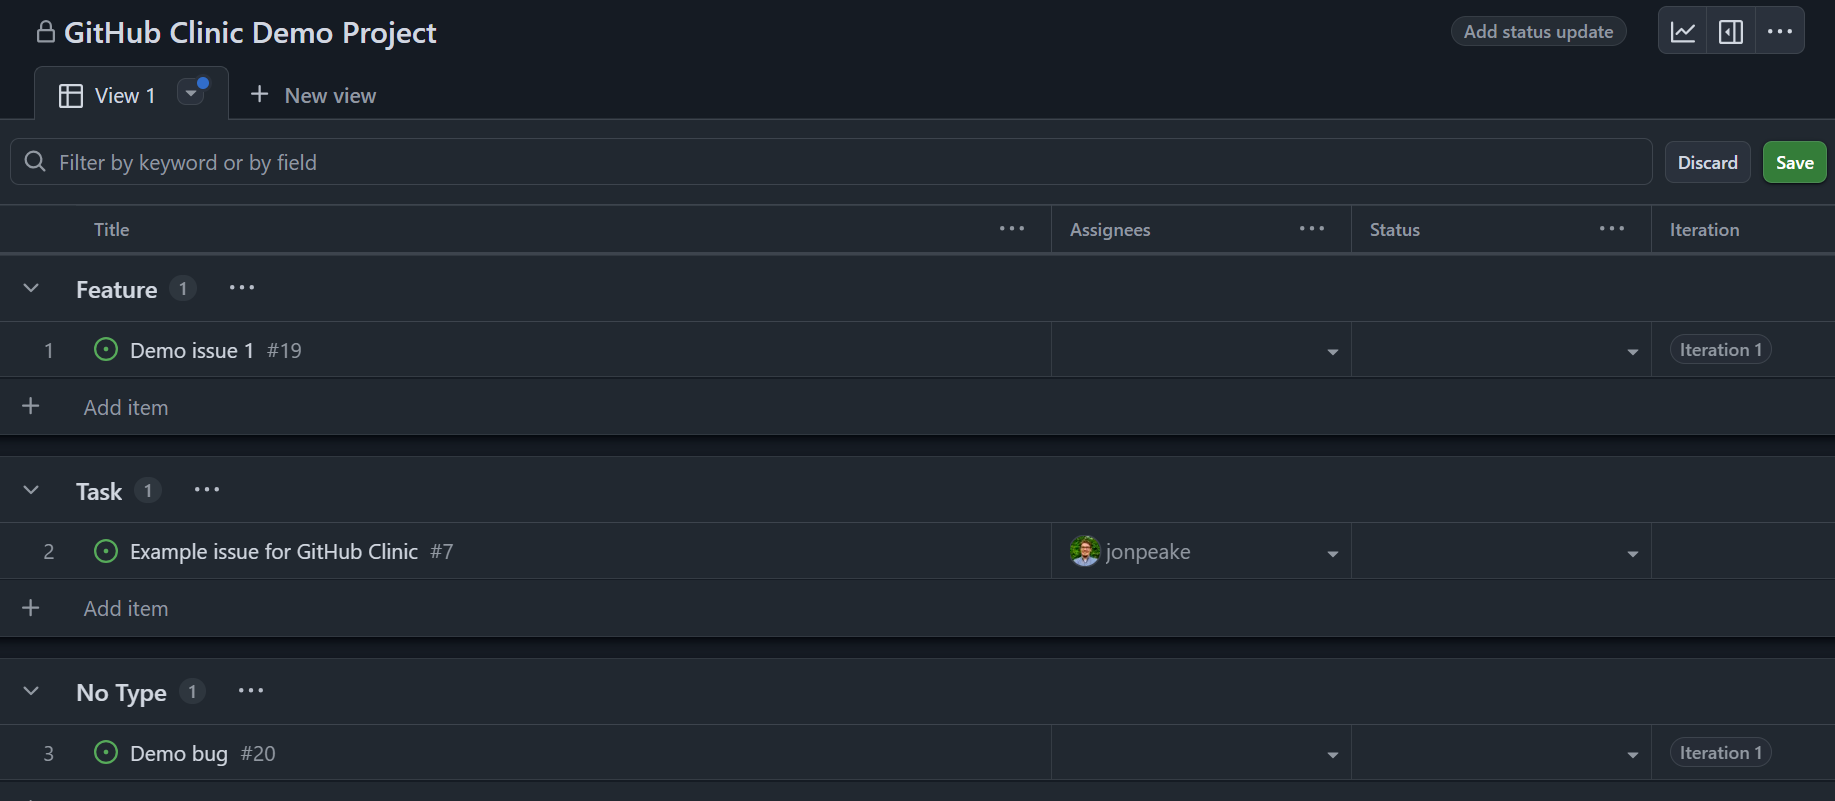The image size is (1835, 801).
Task: Collapse the Task group
Action: (31, 490)
